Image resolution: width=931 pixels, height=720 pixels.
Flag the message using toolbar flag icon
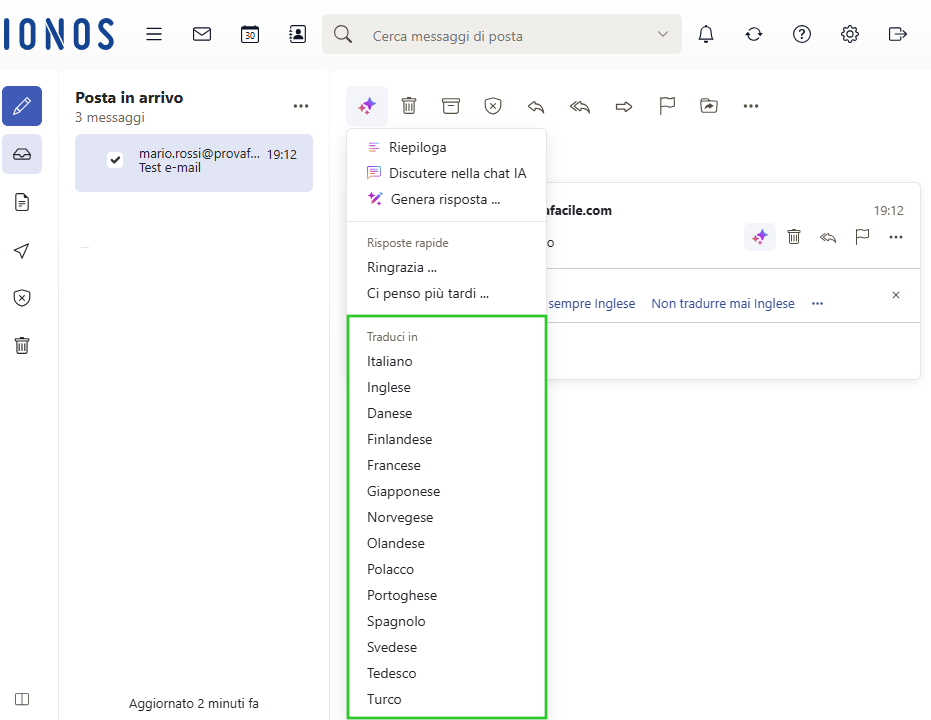(x=667, y=106)
